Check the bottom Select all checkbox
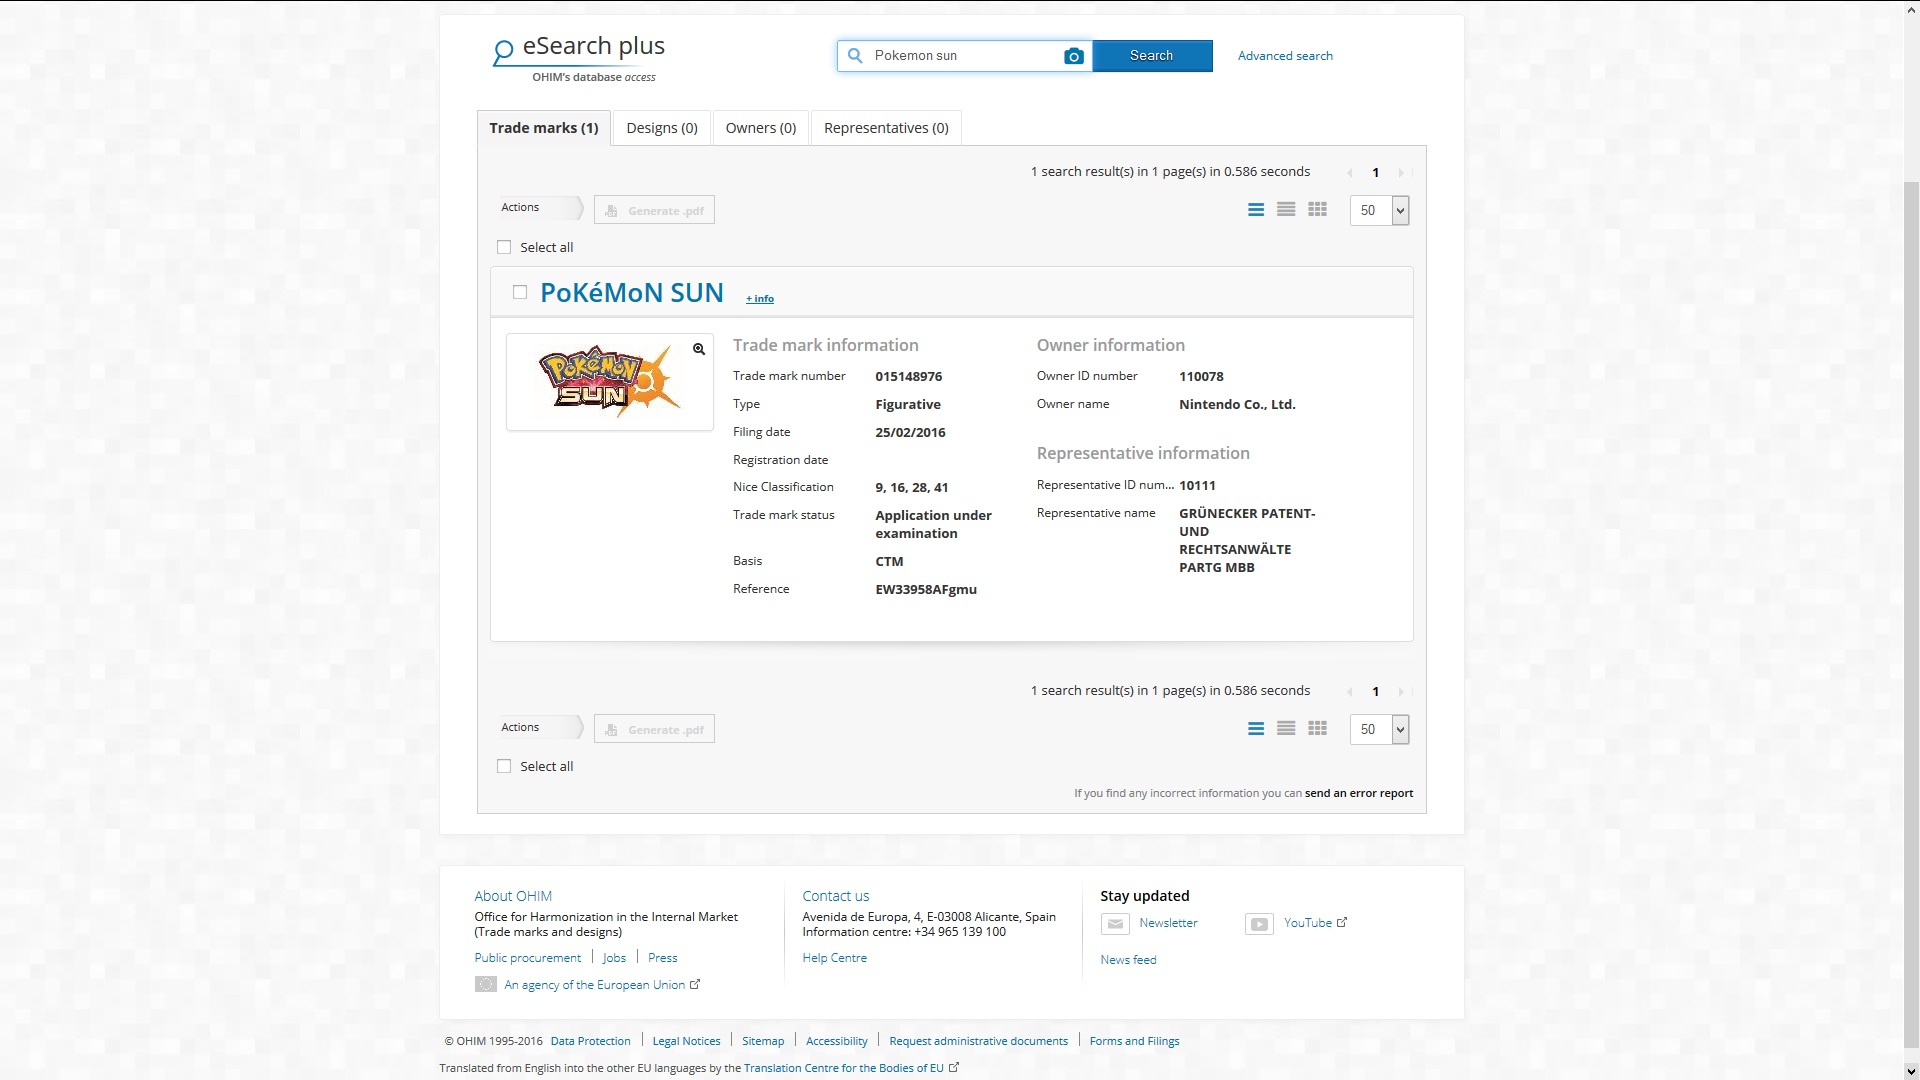Screen dimensions: 1920x1080 point(504,766)
